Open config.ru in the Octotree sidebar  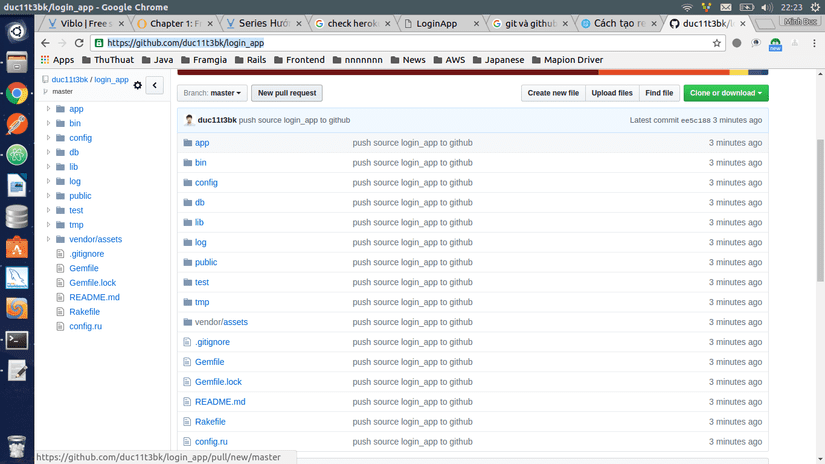point(85,326)
